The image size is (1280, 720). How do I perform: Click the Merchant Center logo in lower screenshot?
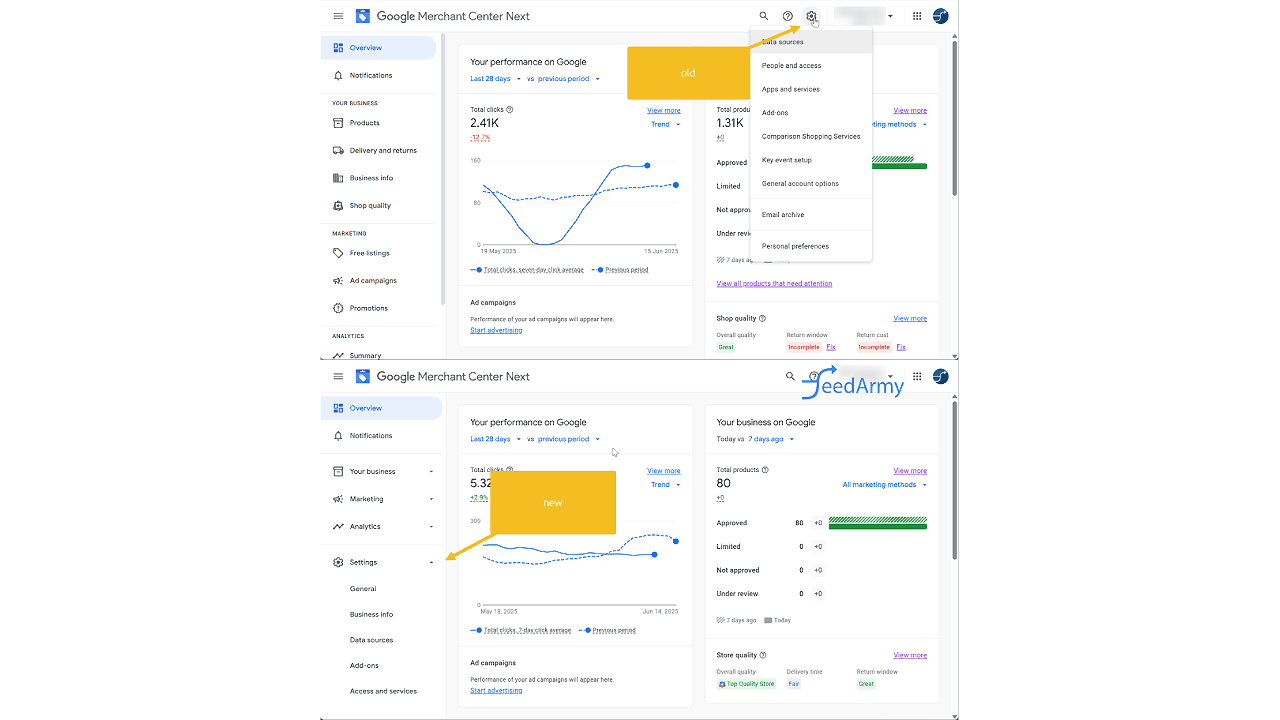pos(362,376)
